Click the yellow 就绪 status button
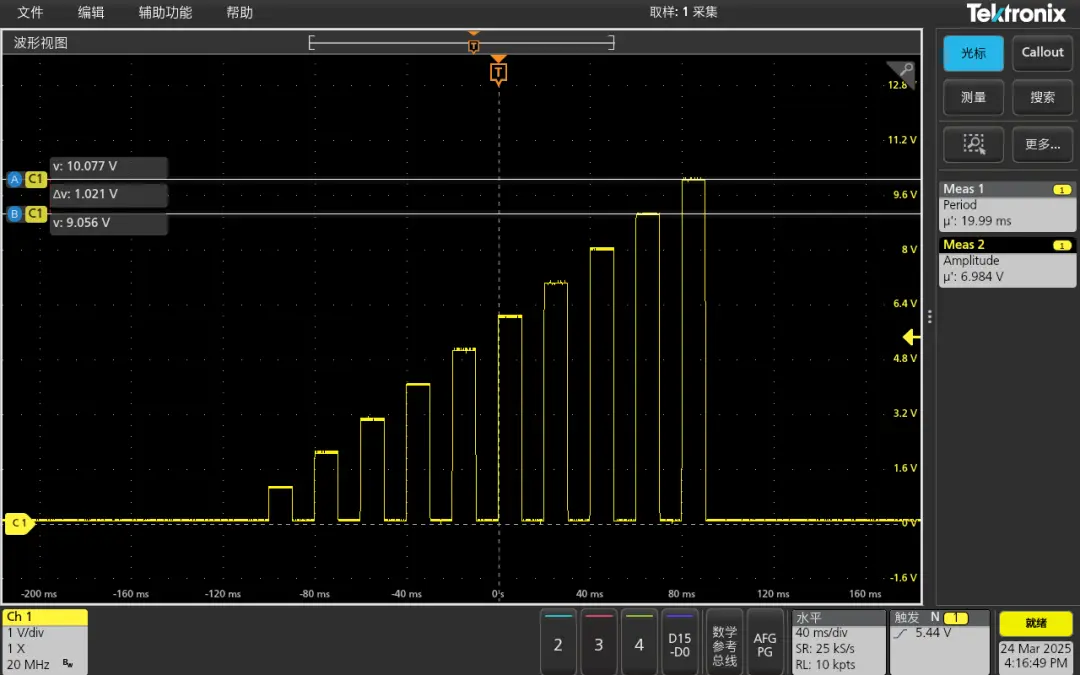This screenshot has height=675, width=1080. point(1036,623)
